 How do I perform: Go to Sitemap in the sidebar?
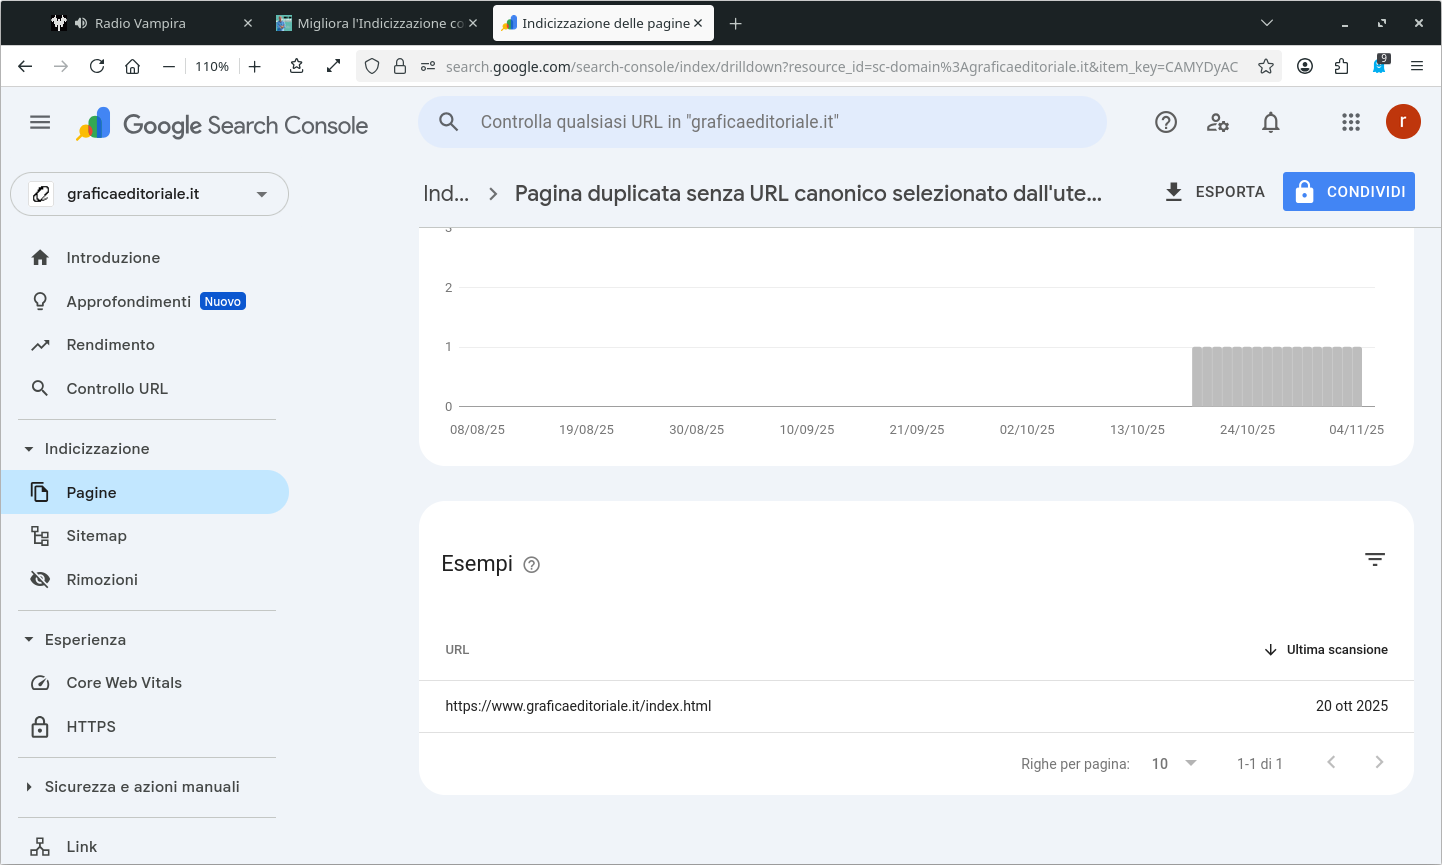96,536
